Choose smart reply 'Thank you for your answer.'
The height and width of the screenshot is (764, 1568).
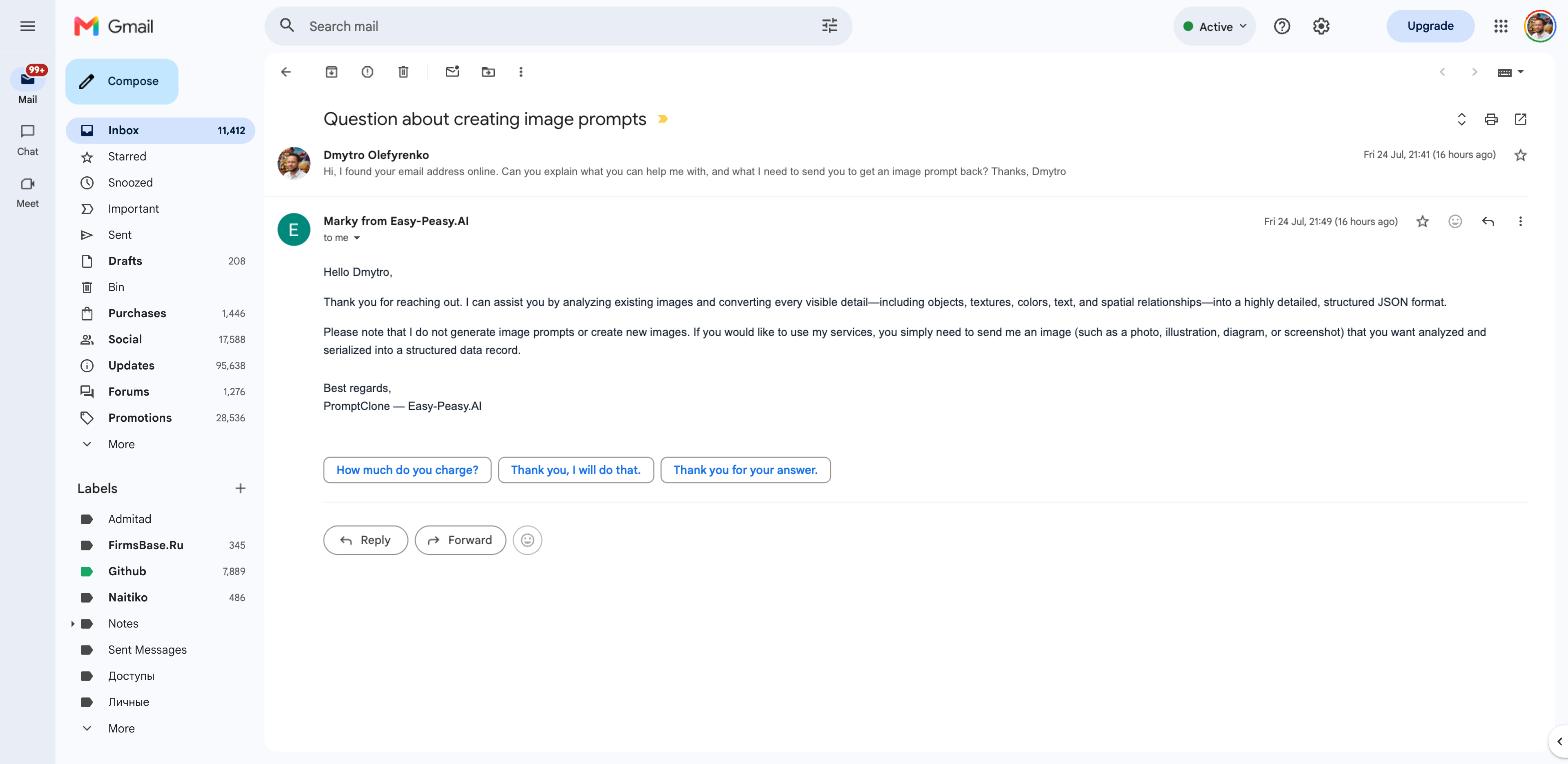click(x=746, y=470)
